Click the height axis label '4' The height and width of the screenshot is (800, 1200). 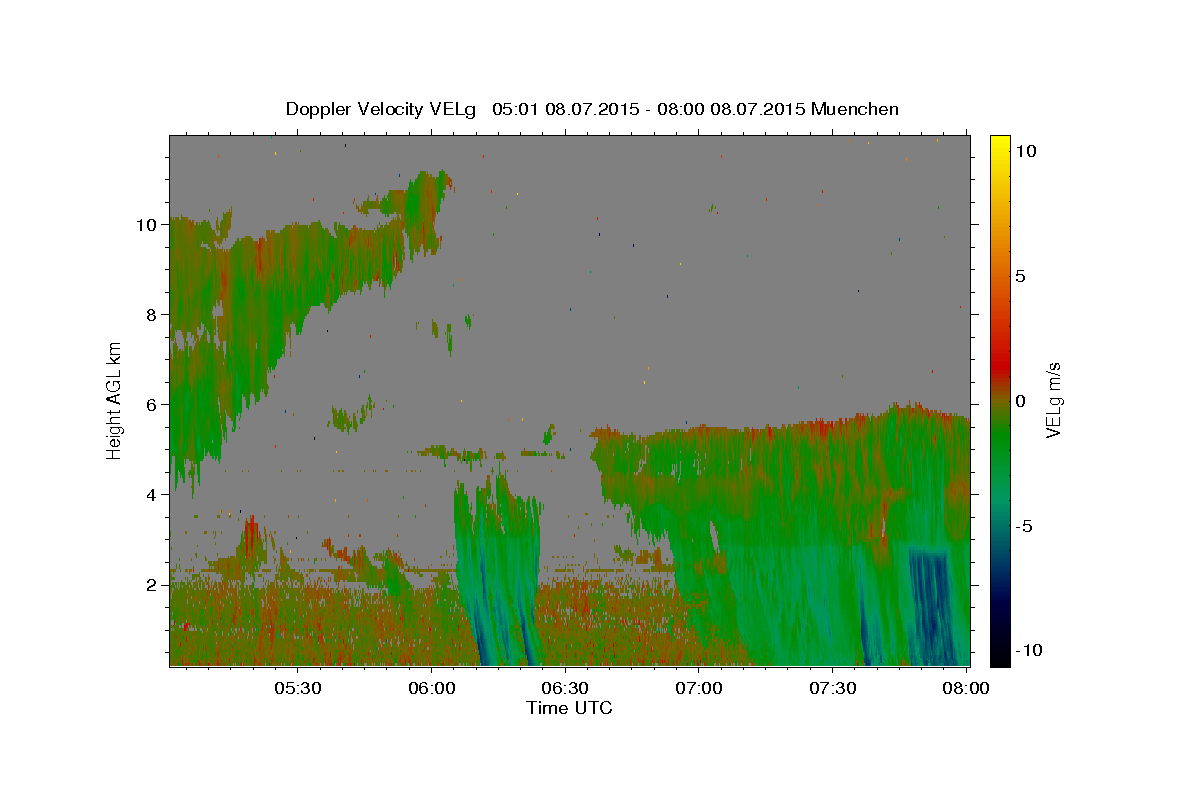[152, 495]
